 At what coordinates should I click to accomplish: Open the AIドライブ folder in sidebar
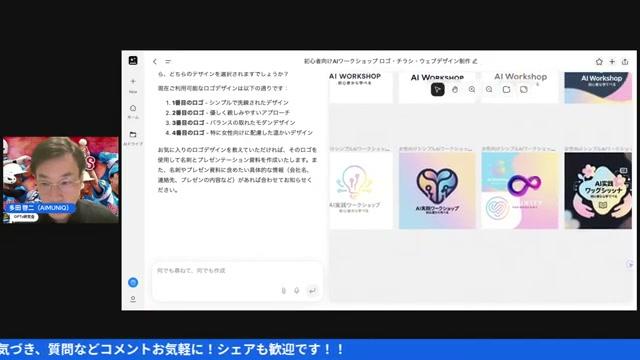point(133,138)
